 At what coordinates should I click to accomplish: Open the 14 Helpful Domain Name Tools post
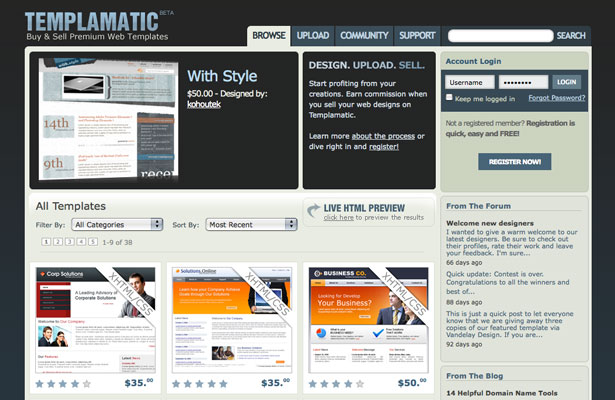502,393
